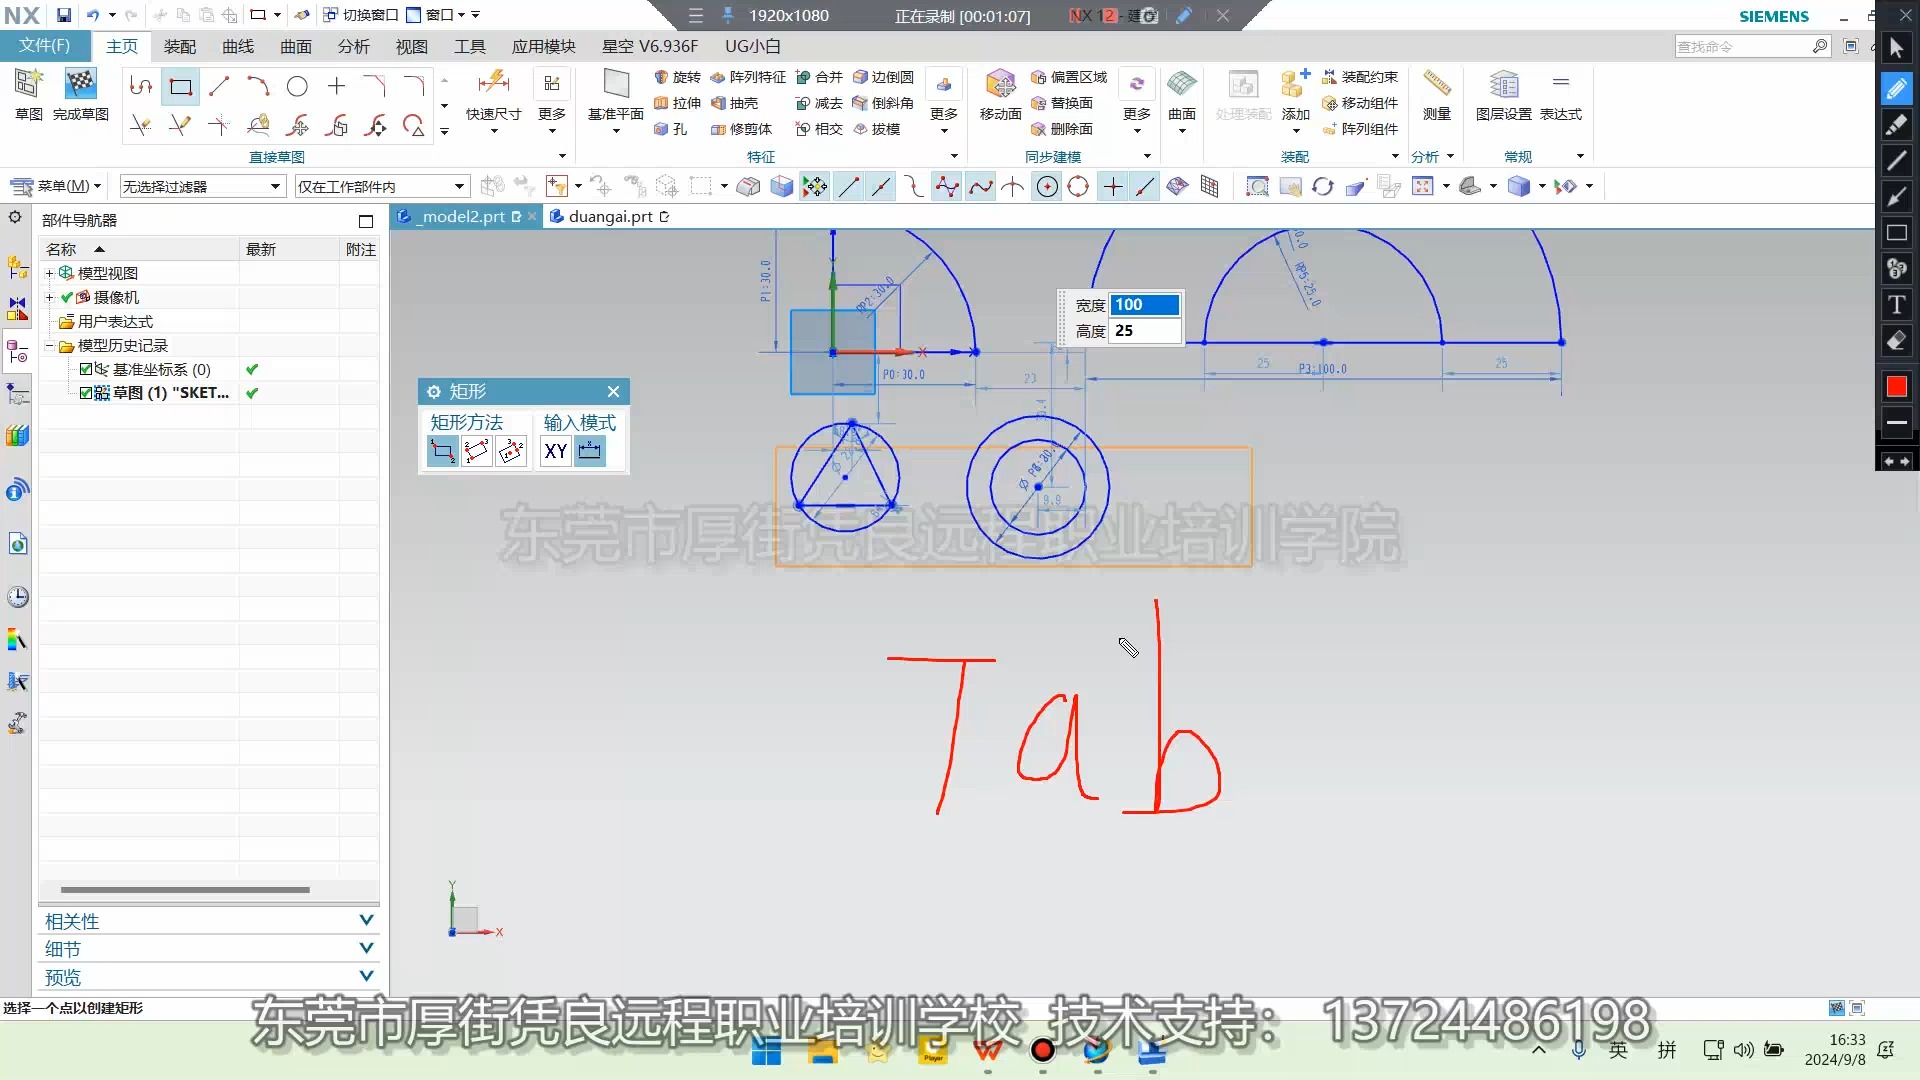The width and height of the screenshot is (1920, 1080).
Task: Select the Text tool in annotation bar
Action: tap(1896, 305)
